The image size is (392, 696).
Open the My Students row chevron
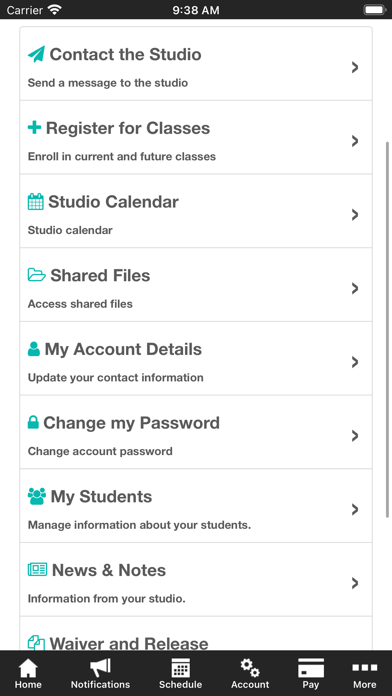[355, 510]
